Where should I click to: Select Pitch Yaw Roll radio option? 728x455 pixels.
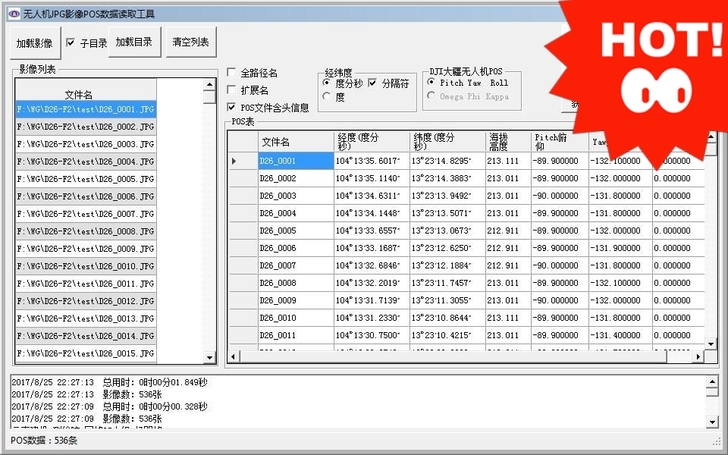tap(431, 83)
